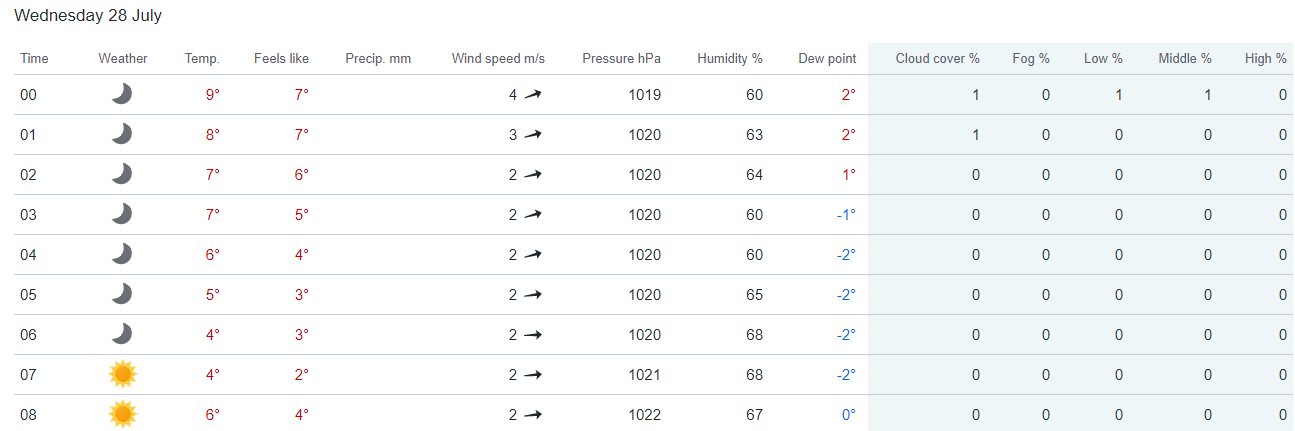Select the Humidity % header
Image resolution: width=1295 pixels, height=431 pixels.
pos(730,59)
